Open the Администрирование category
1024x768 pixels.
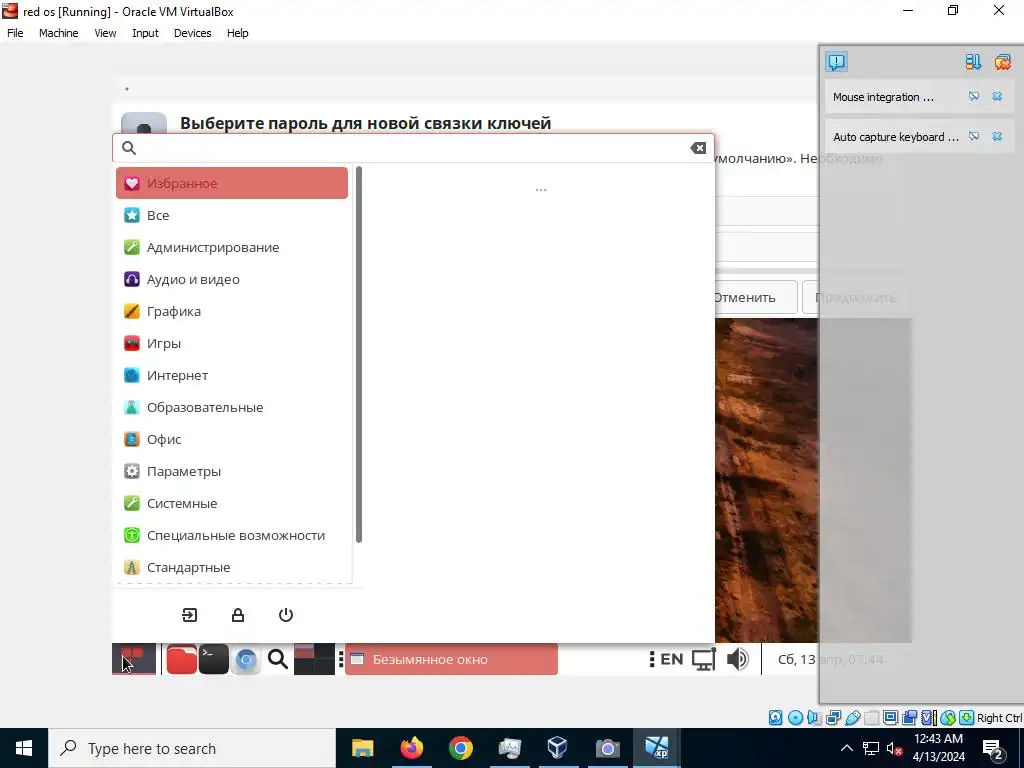click(x=232, y=248)
